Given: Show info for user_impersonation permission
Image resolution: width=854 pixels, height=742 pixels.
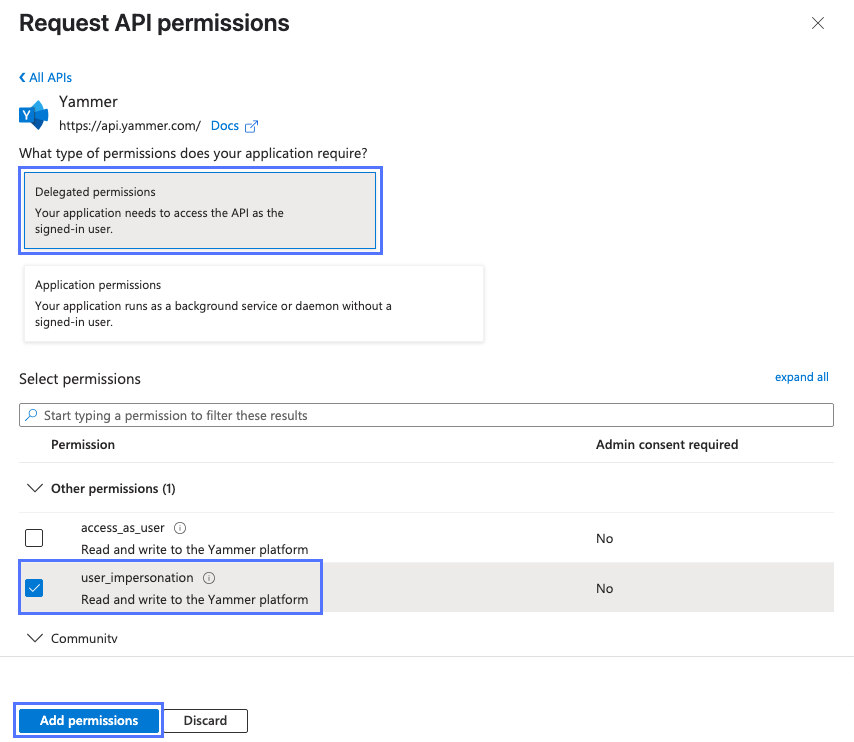Looking at the screenshot, I should pyautogui.click(x=209, y=578).
